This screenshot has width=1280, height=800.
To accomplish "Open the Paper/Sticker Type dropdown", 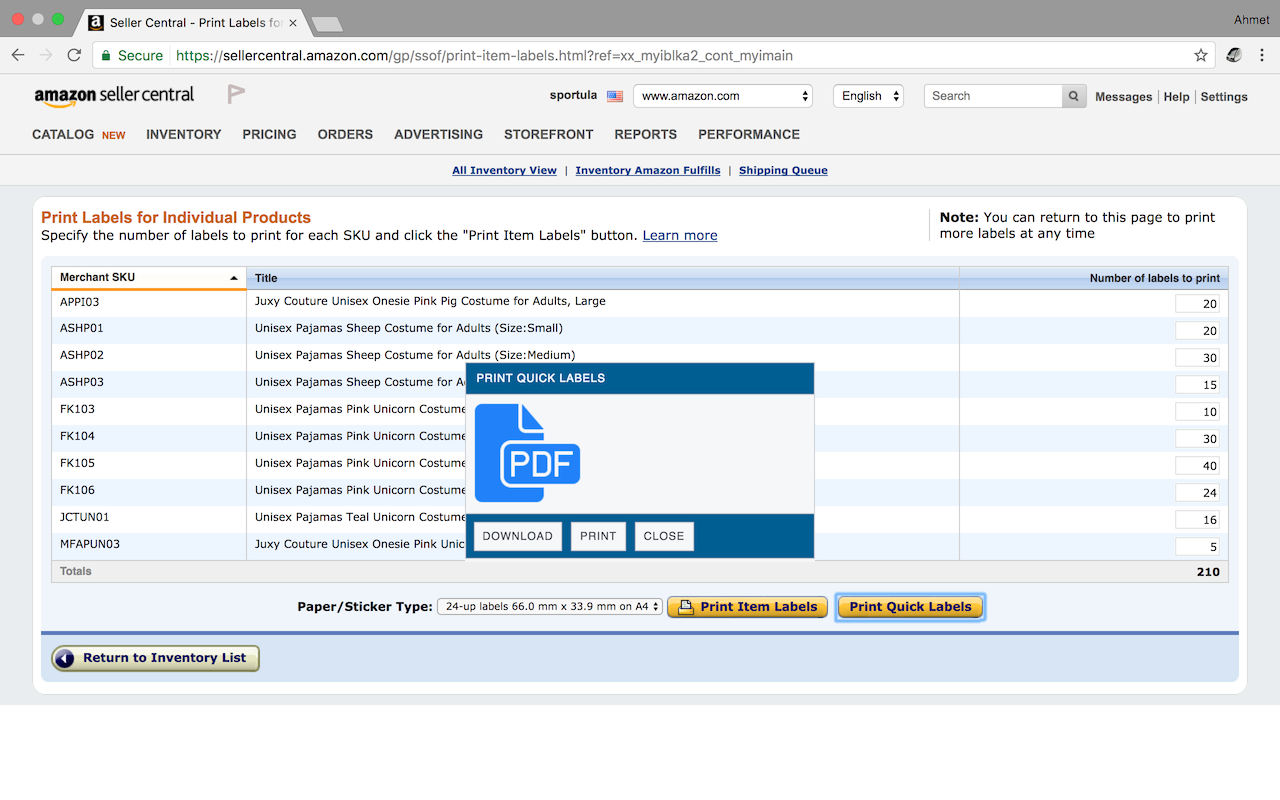I will pyautogui.click(x=550, y=606).
